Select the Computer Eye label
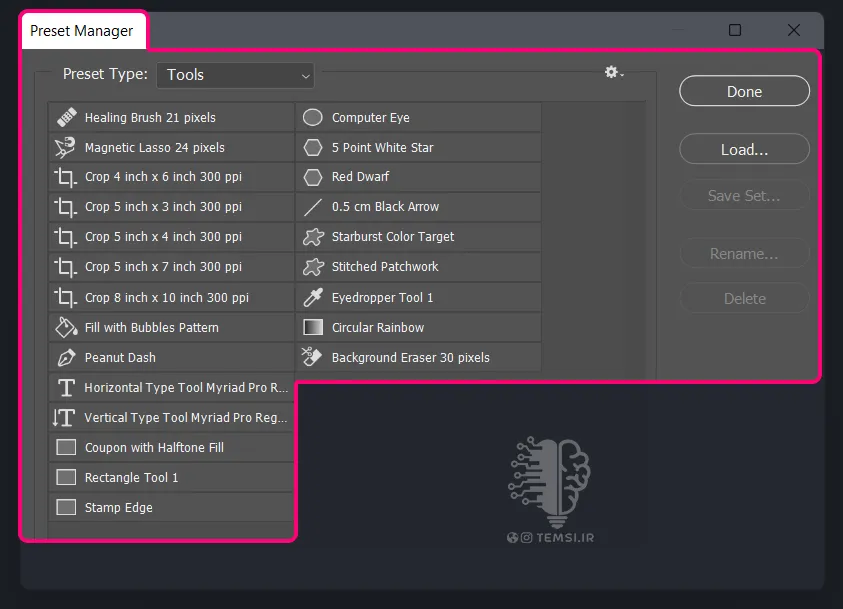 [370, 117]
